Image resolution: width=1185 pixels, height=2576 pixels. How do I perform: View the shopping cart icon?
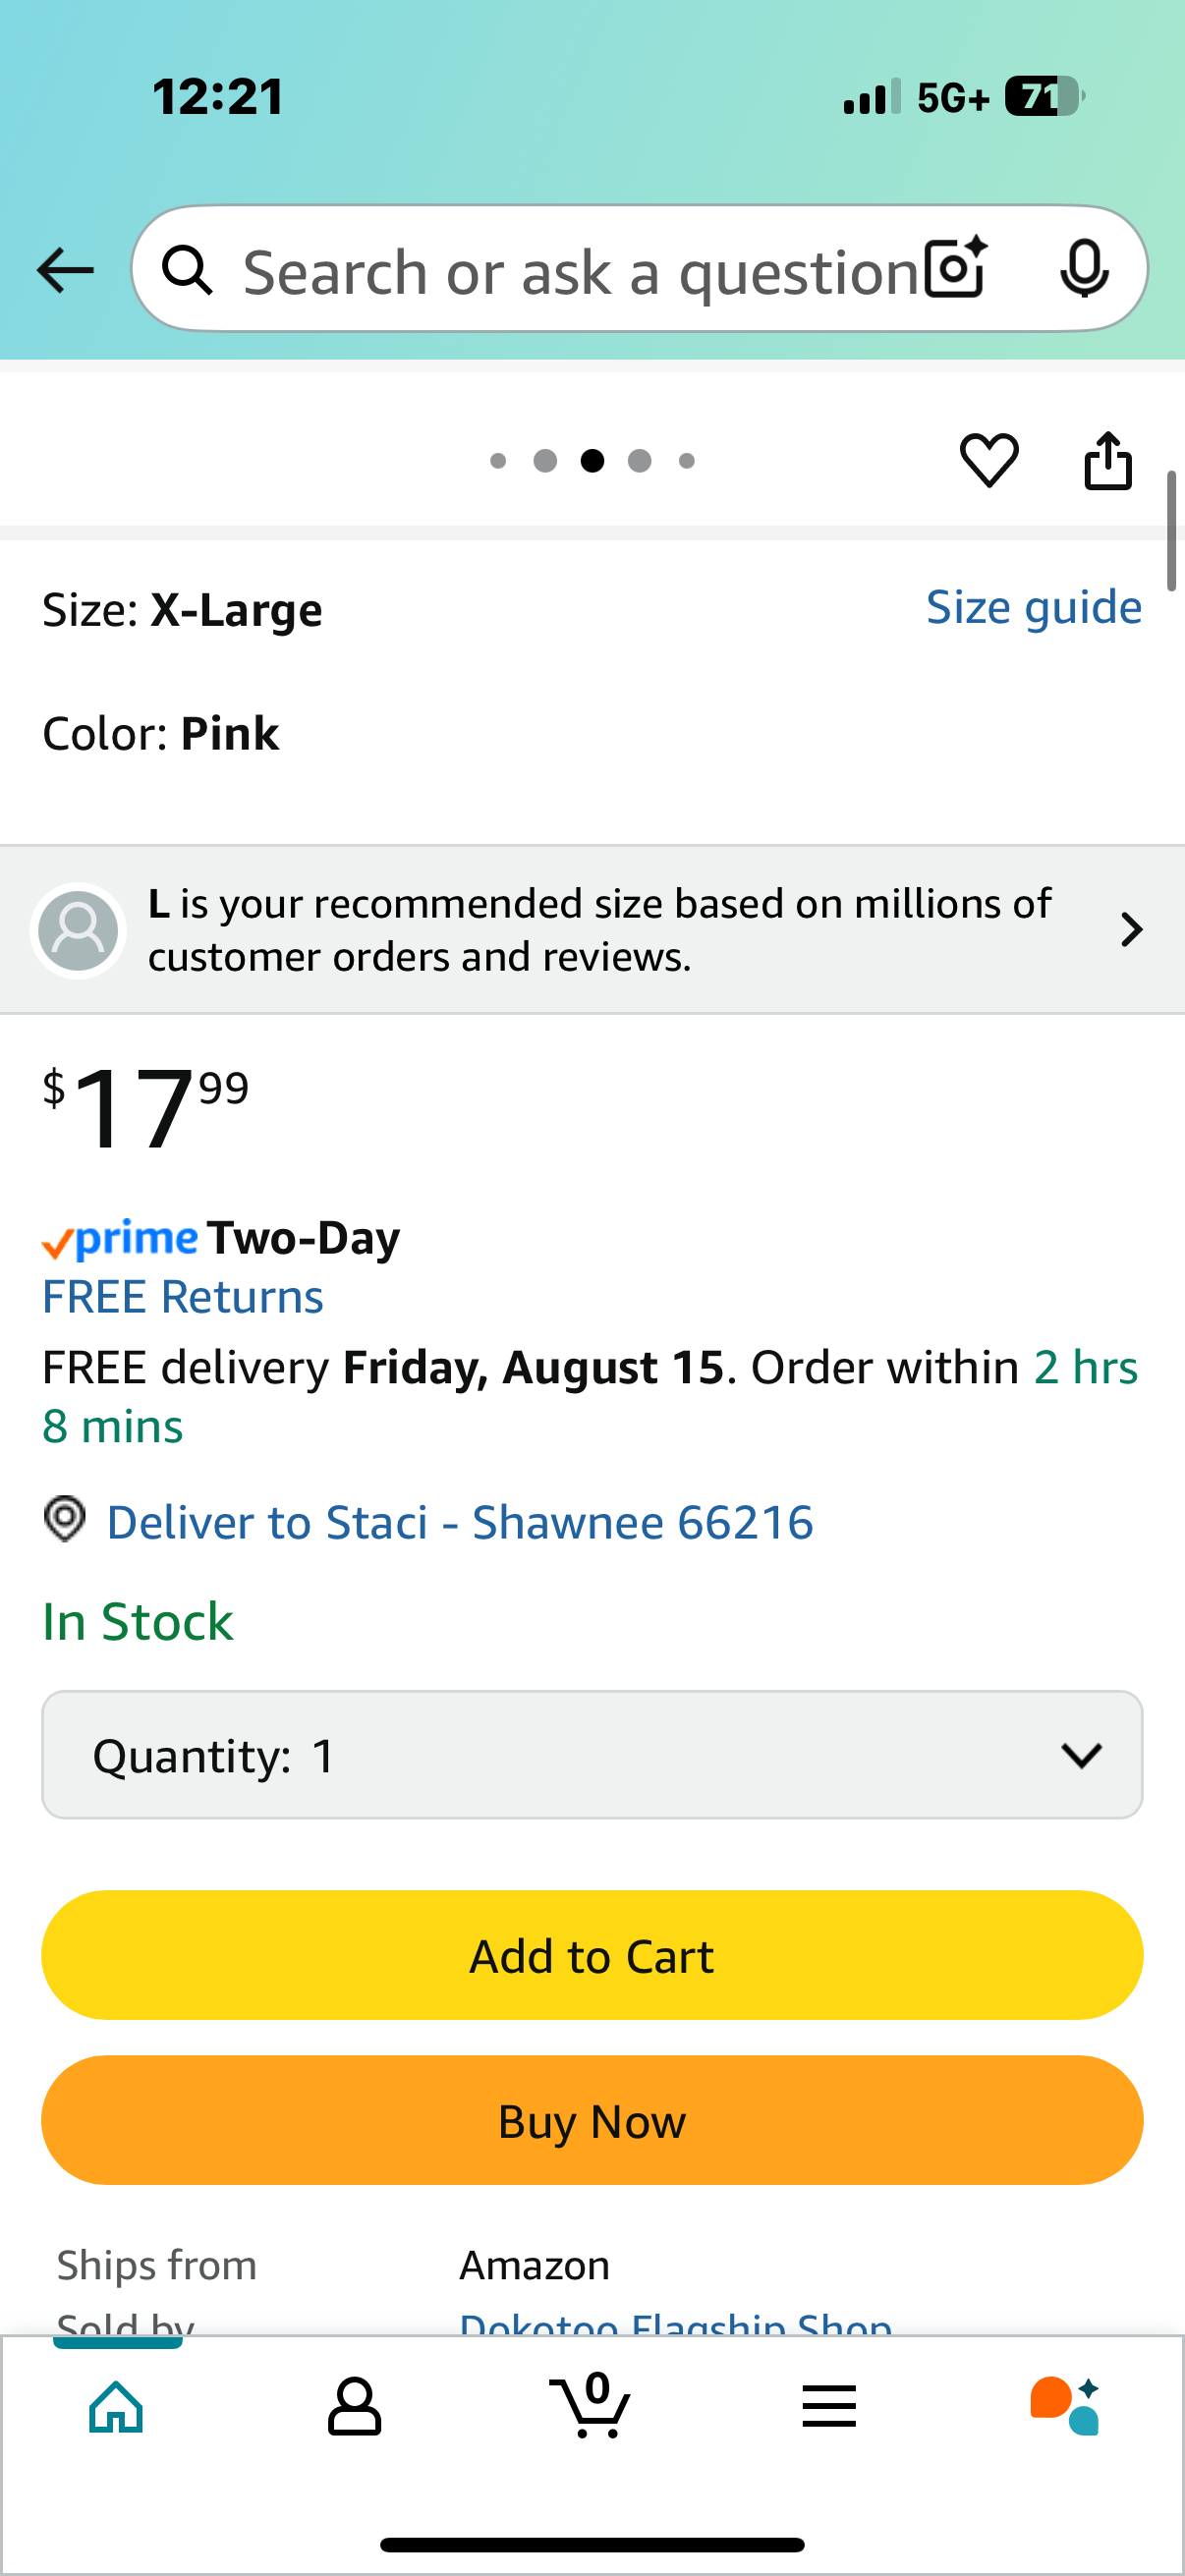pos(591,2404)
